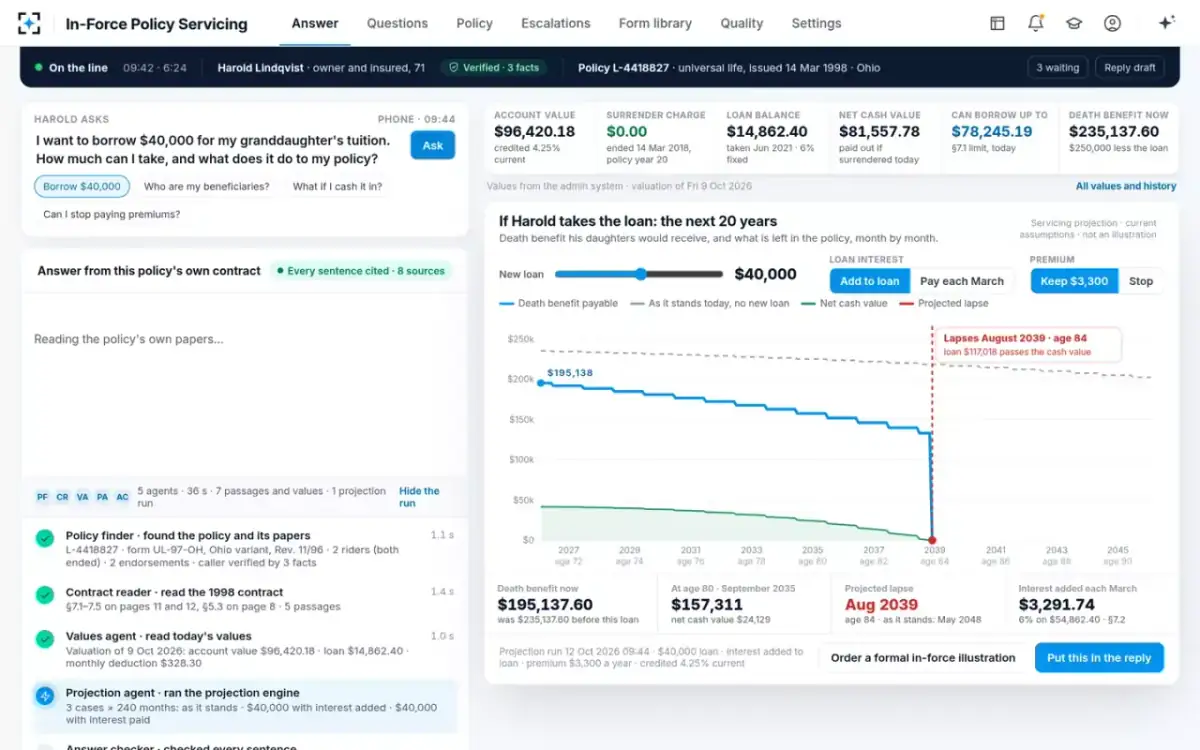Click the Contract reader green check icon

45,595
